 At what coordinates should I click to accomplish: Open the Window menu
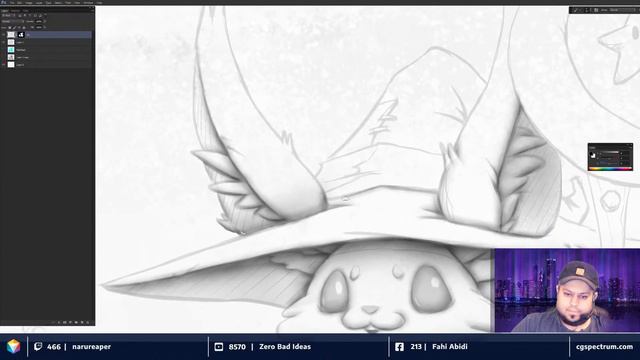click(x=88, y=3)
